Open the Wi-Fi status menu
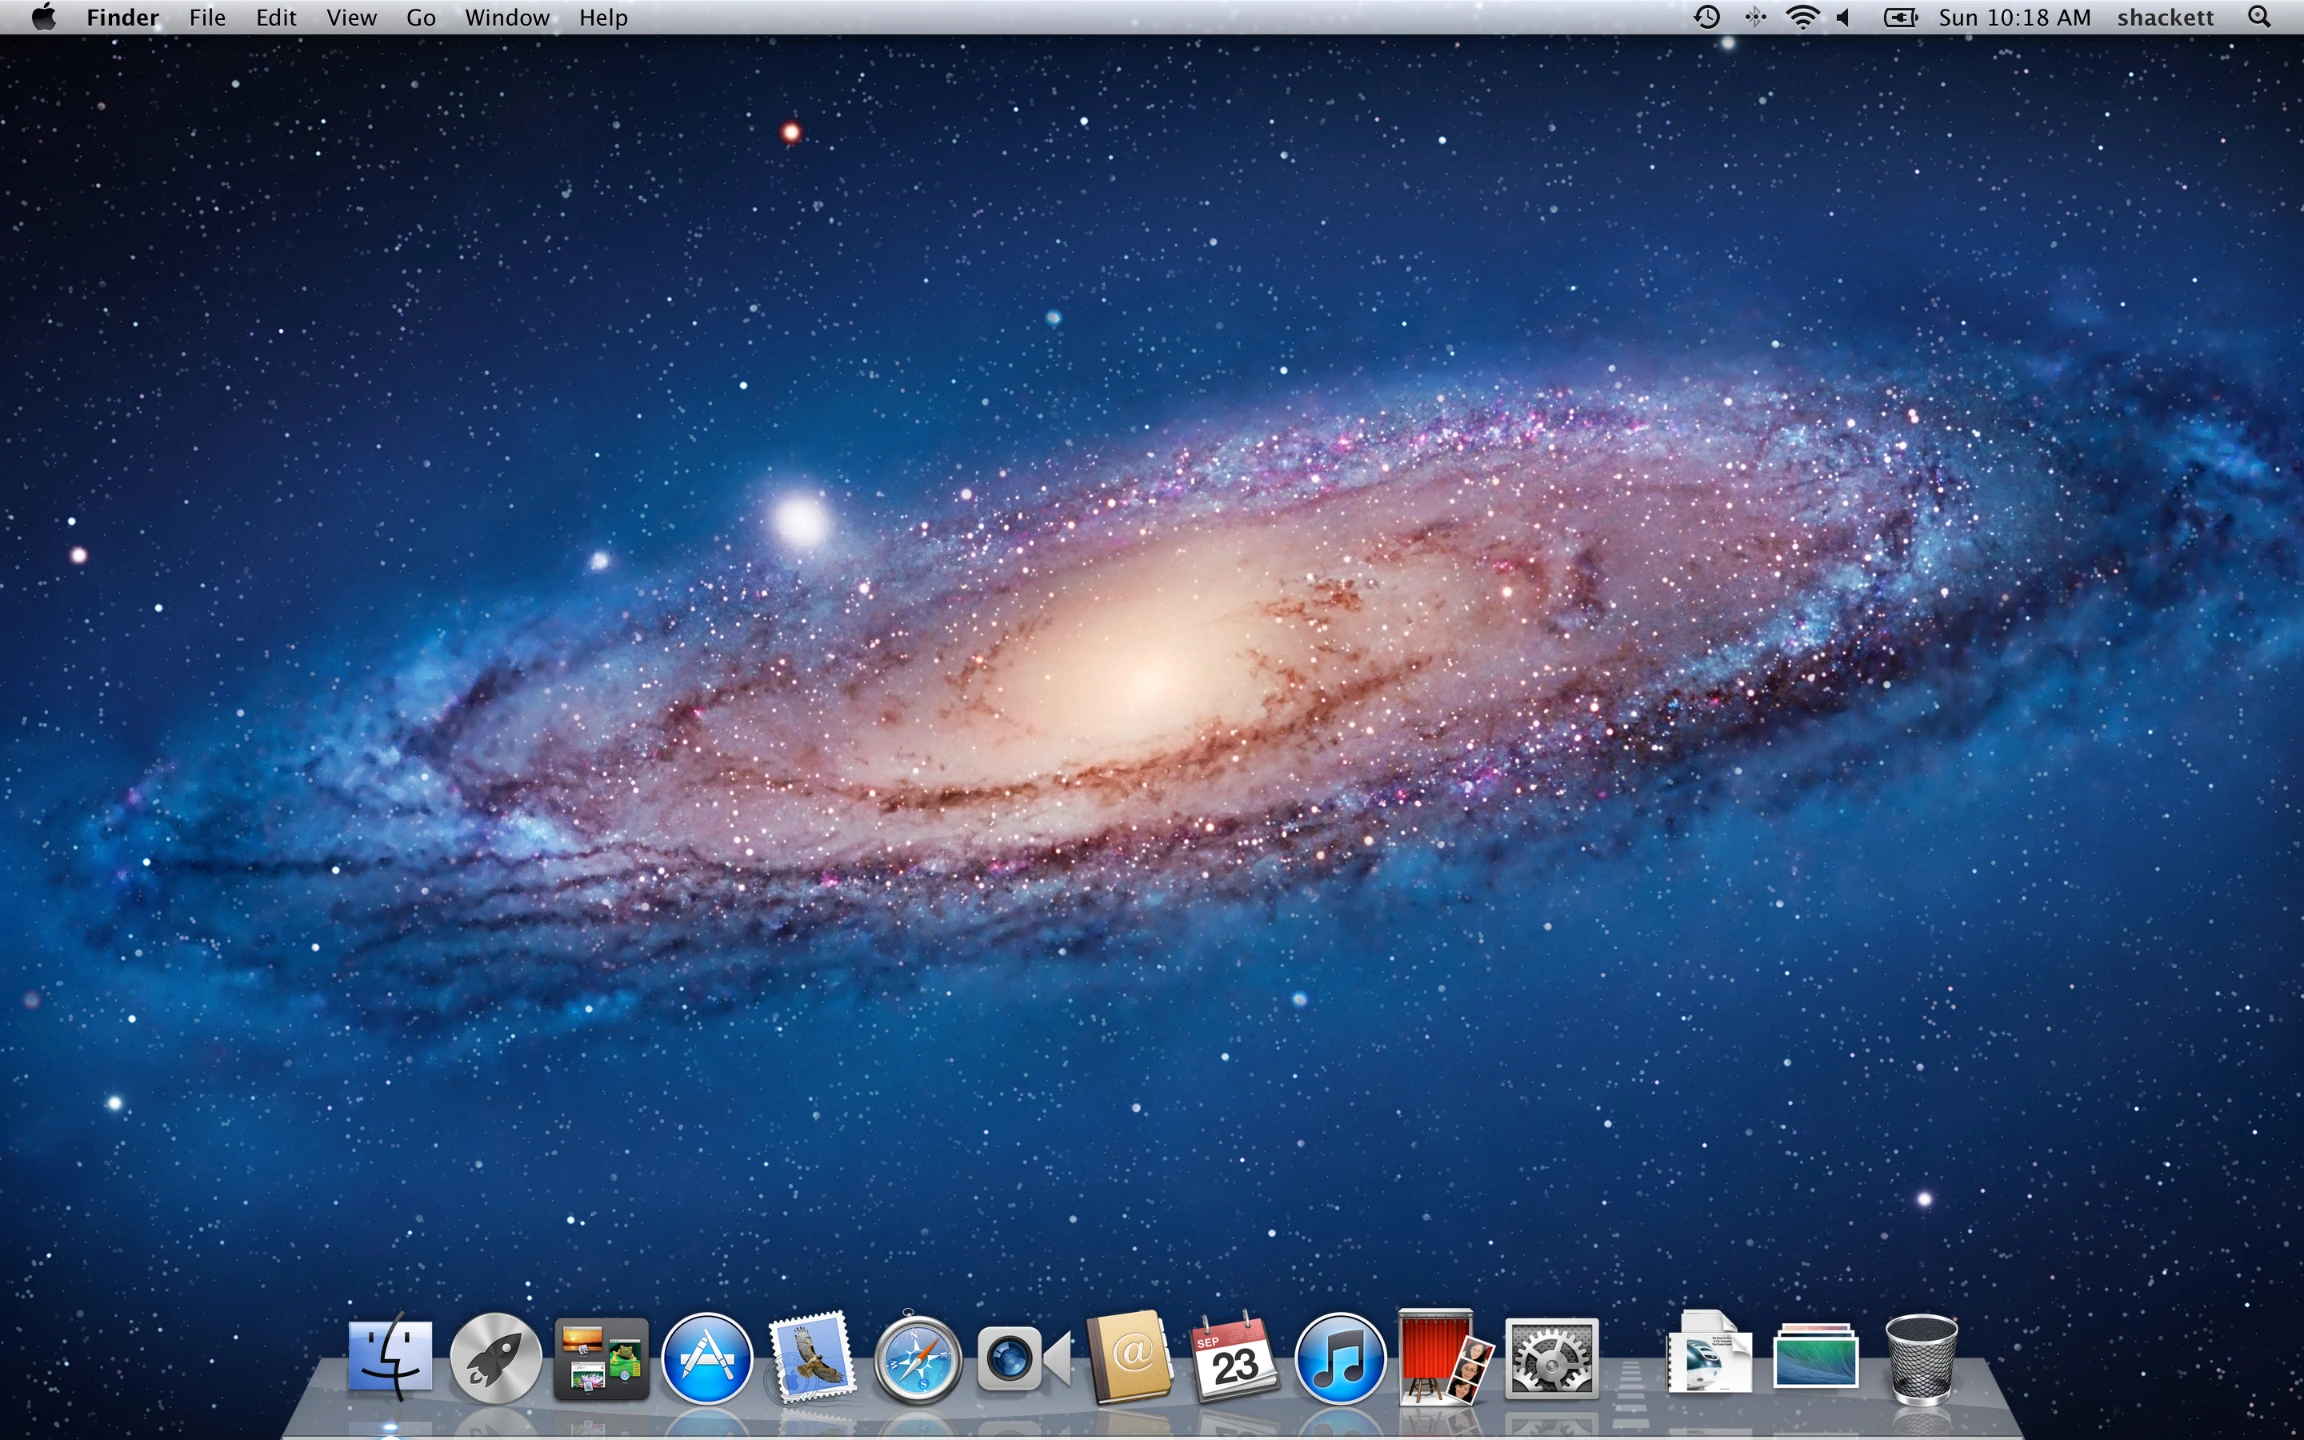The height and width of the screenshot is (1440, 2304). coord(1802,17)
